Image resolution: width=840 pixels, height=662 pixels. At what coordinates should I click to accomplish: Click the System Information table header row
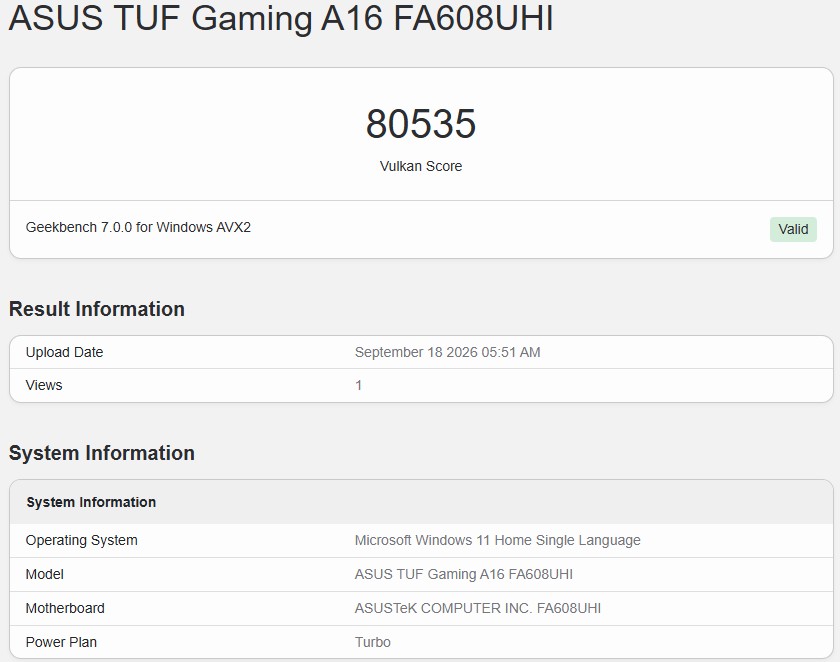tap(421, 502)
